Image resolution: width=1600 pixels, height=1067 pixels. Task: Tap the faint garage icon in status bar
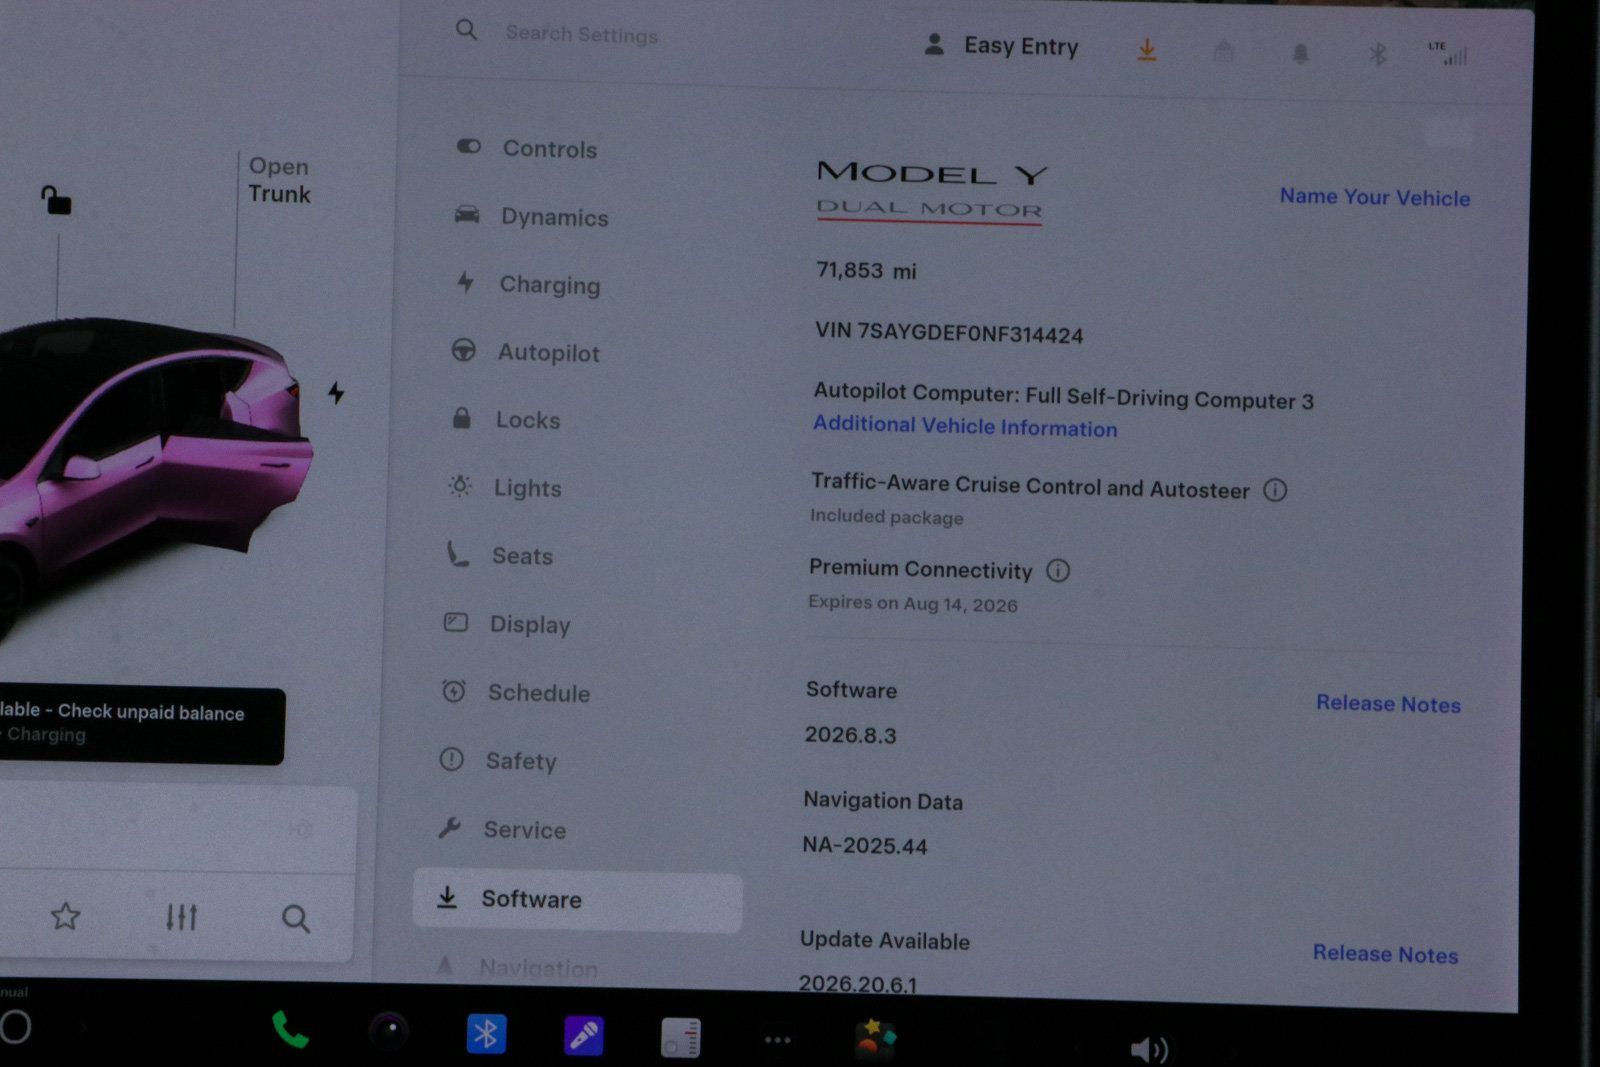click(1223, 52)
